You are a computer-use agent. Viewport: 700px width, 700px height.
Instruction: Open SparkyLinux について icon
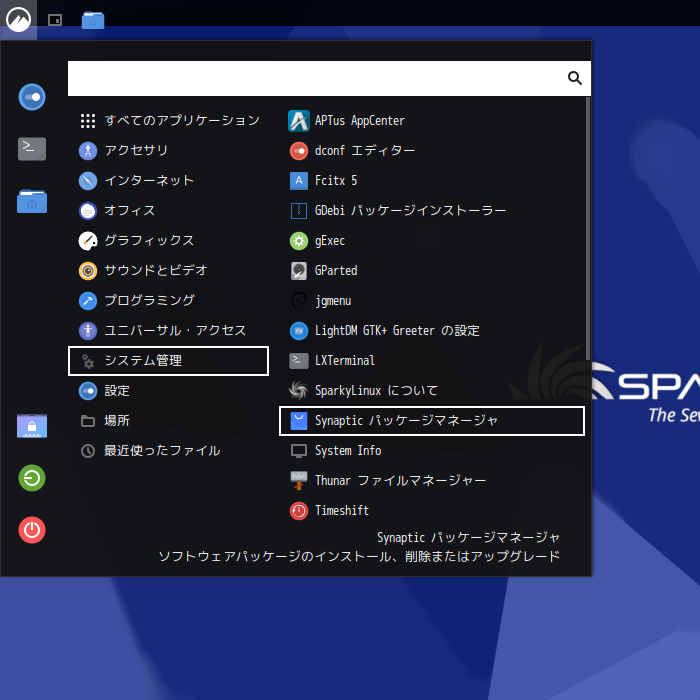point(299,391)
